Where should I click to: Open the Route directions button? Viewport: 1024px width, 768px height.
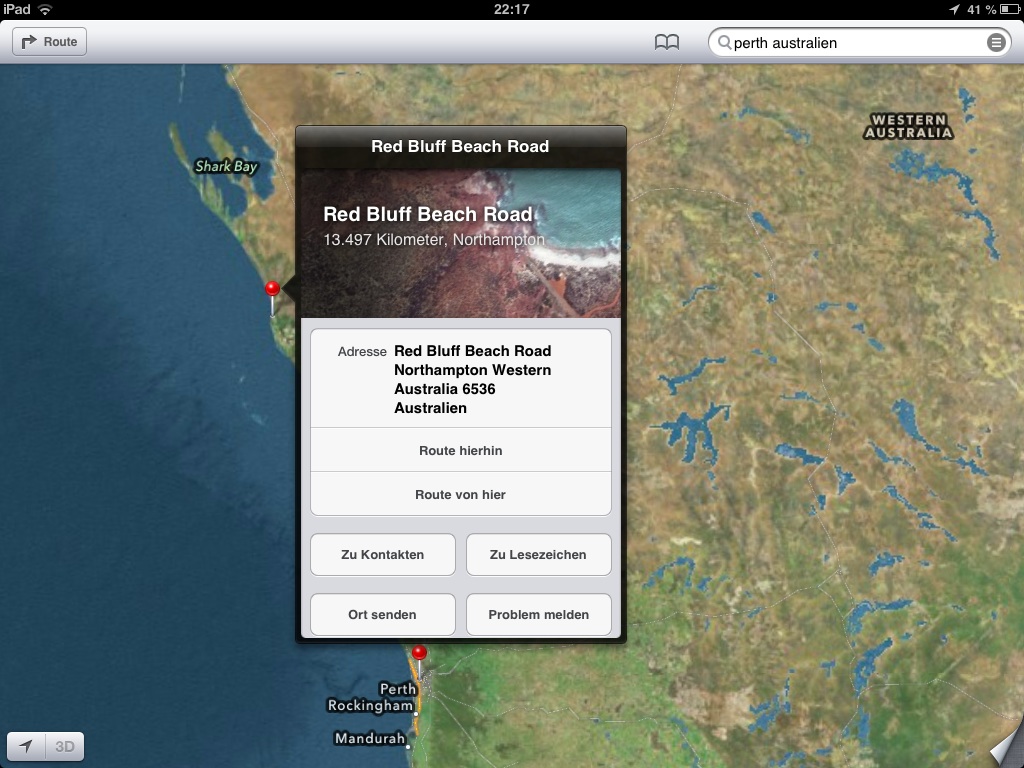50,42
